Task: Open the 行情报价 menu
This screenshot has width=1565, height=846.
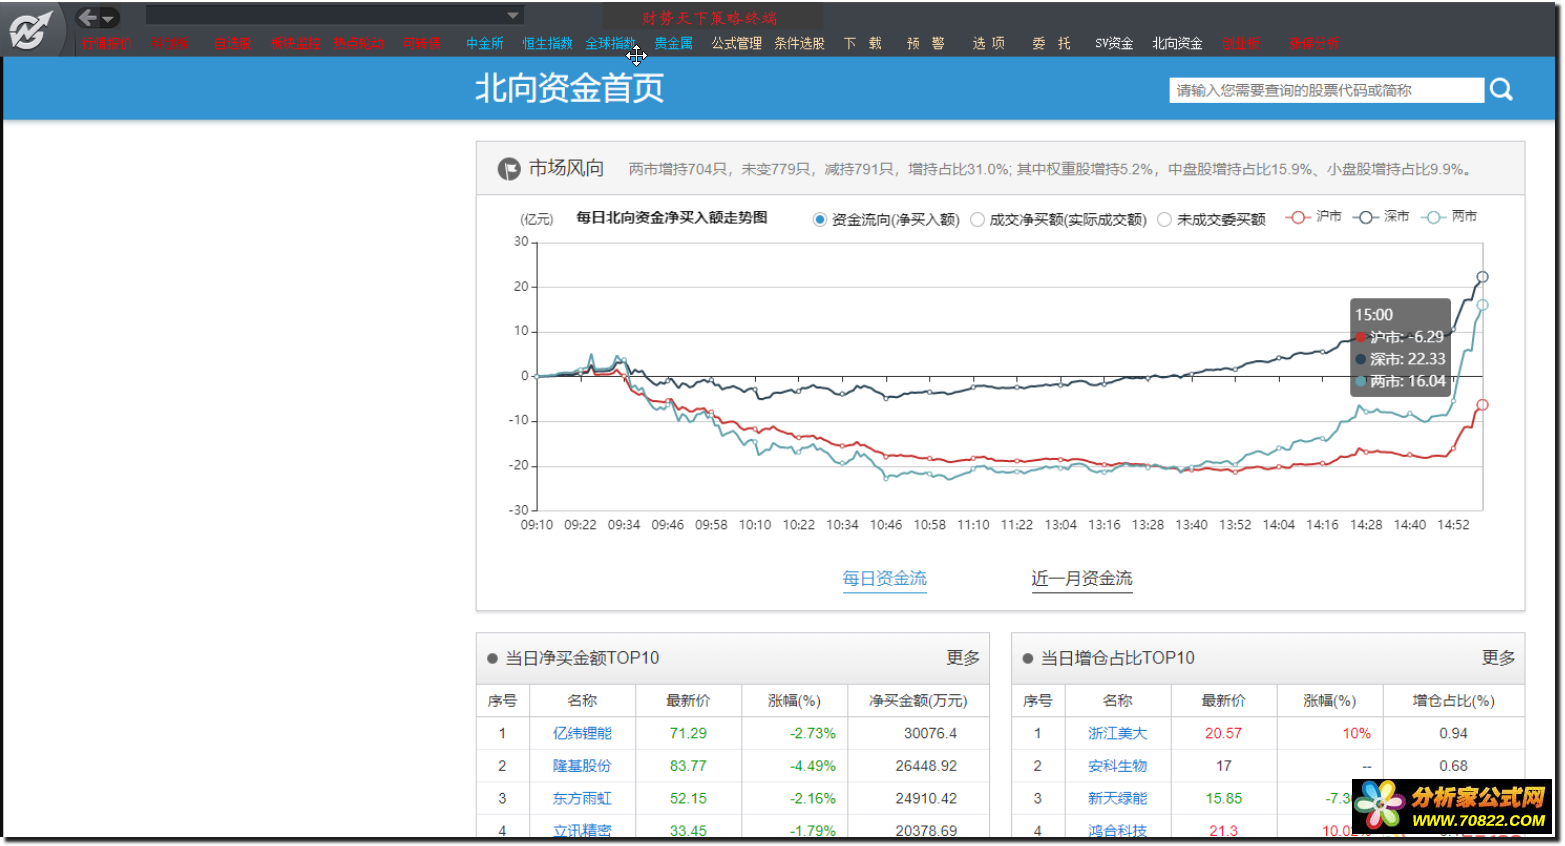Action: (106, 44)
